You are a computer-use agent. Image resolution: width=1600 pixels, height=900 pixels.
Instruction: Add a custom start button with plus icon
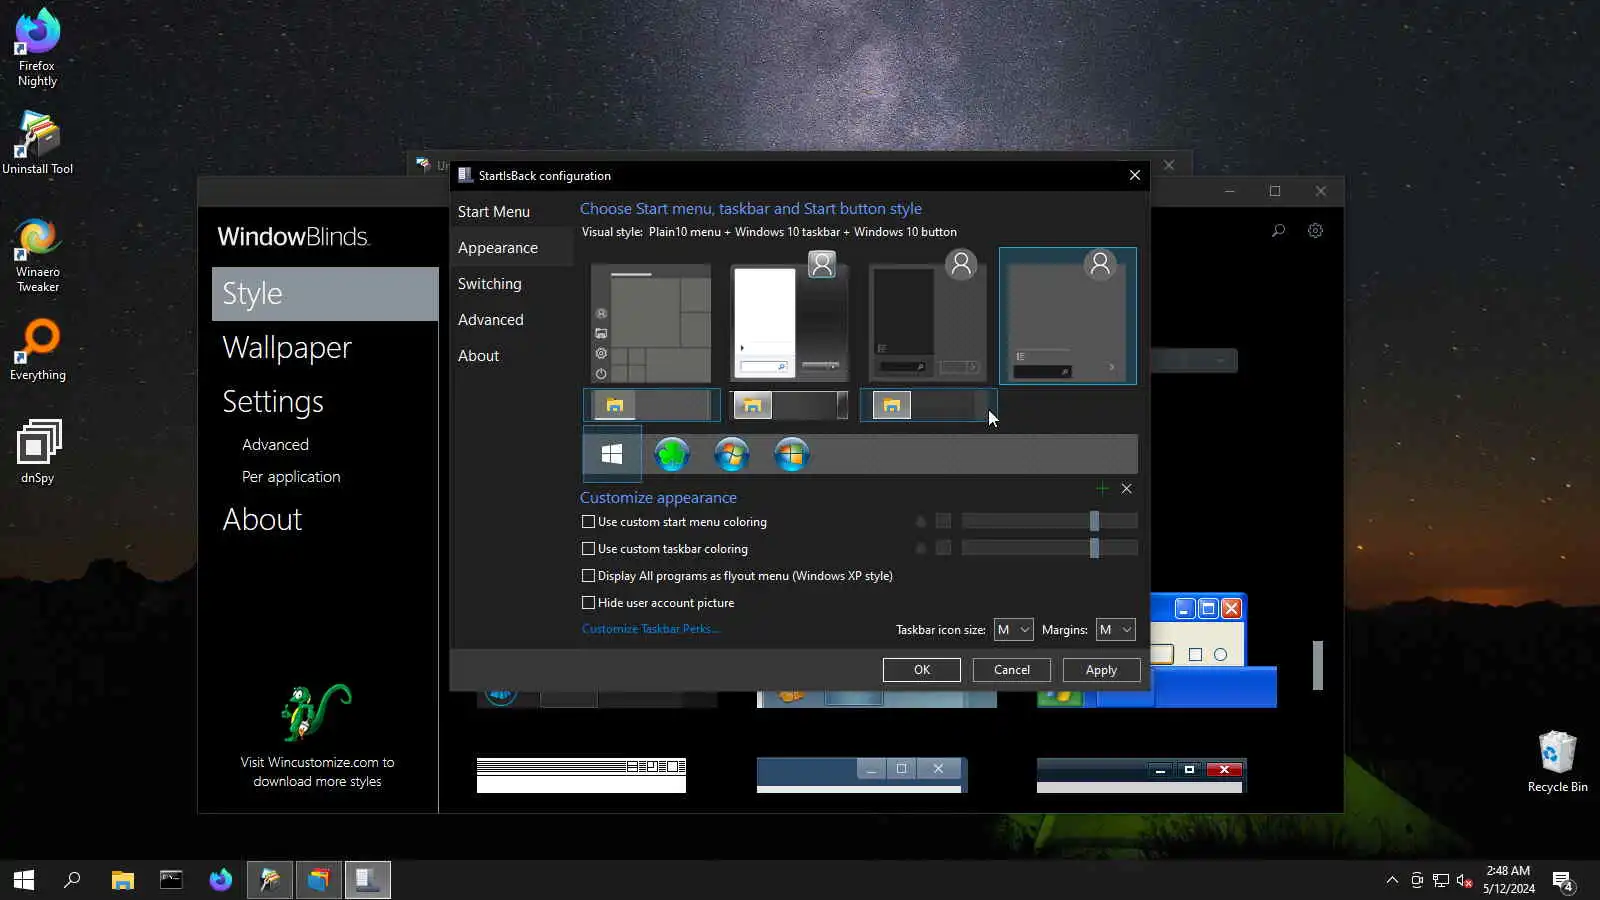pos(1102,488)
